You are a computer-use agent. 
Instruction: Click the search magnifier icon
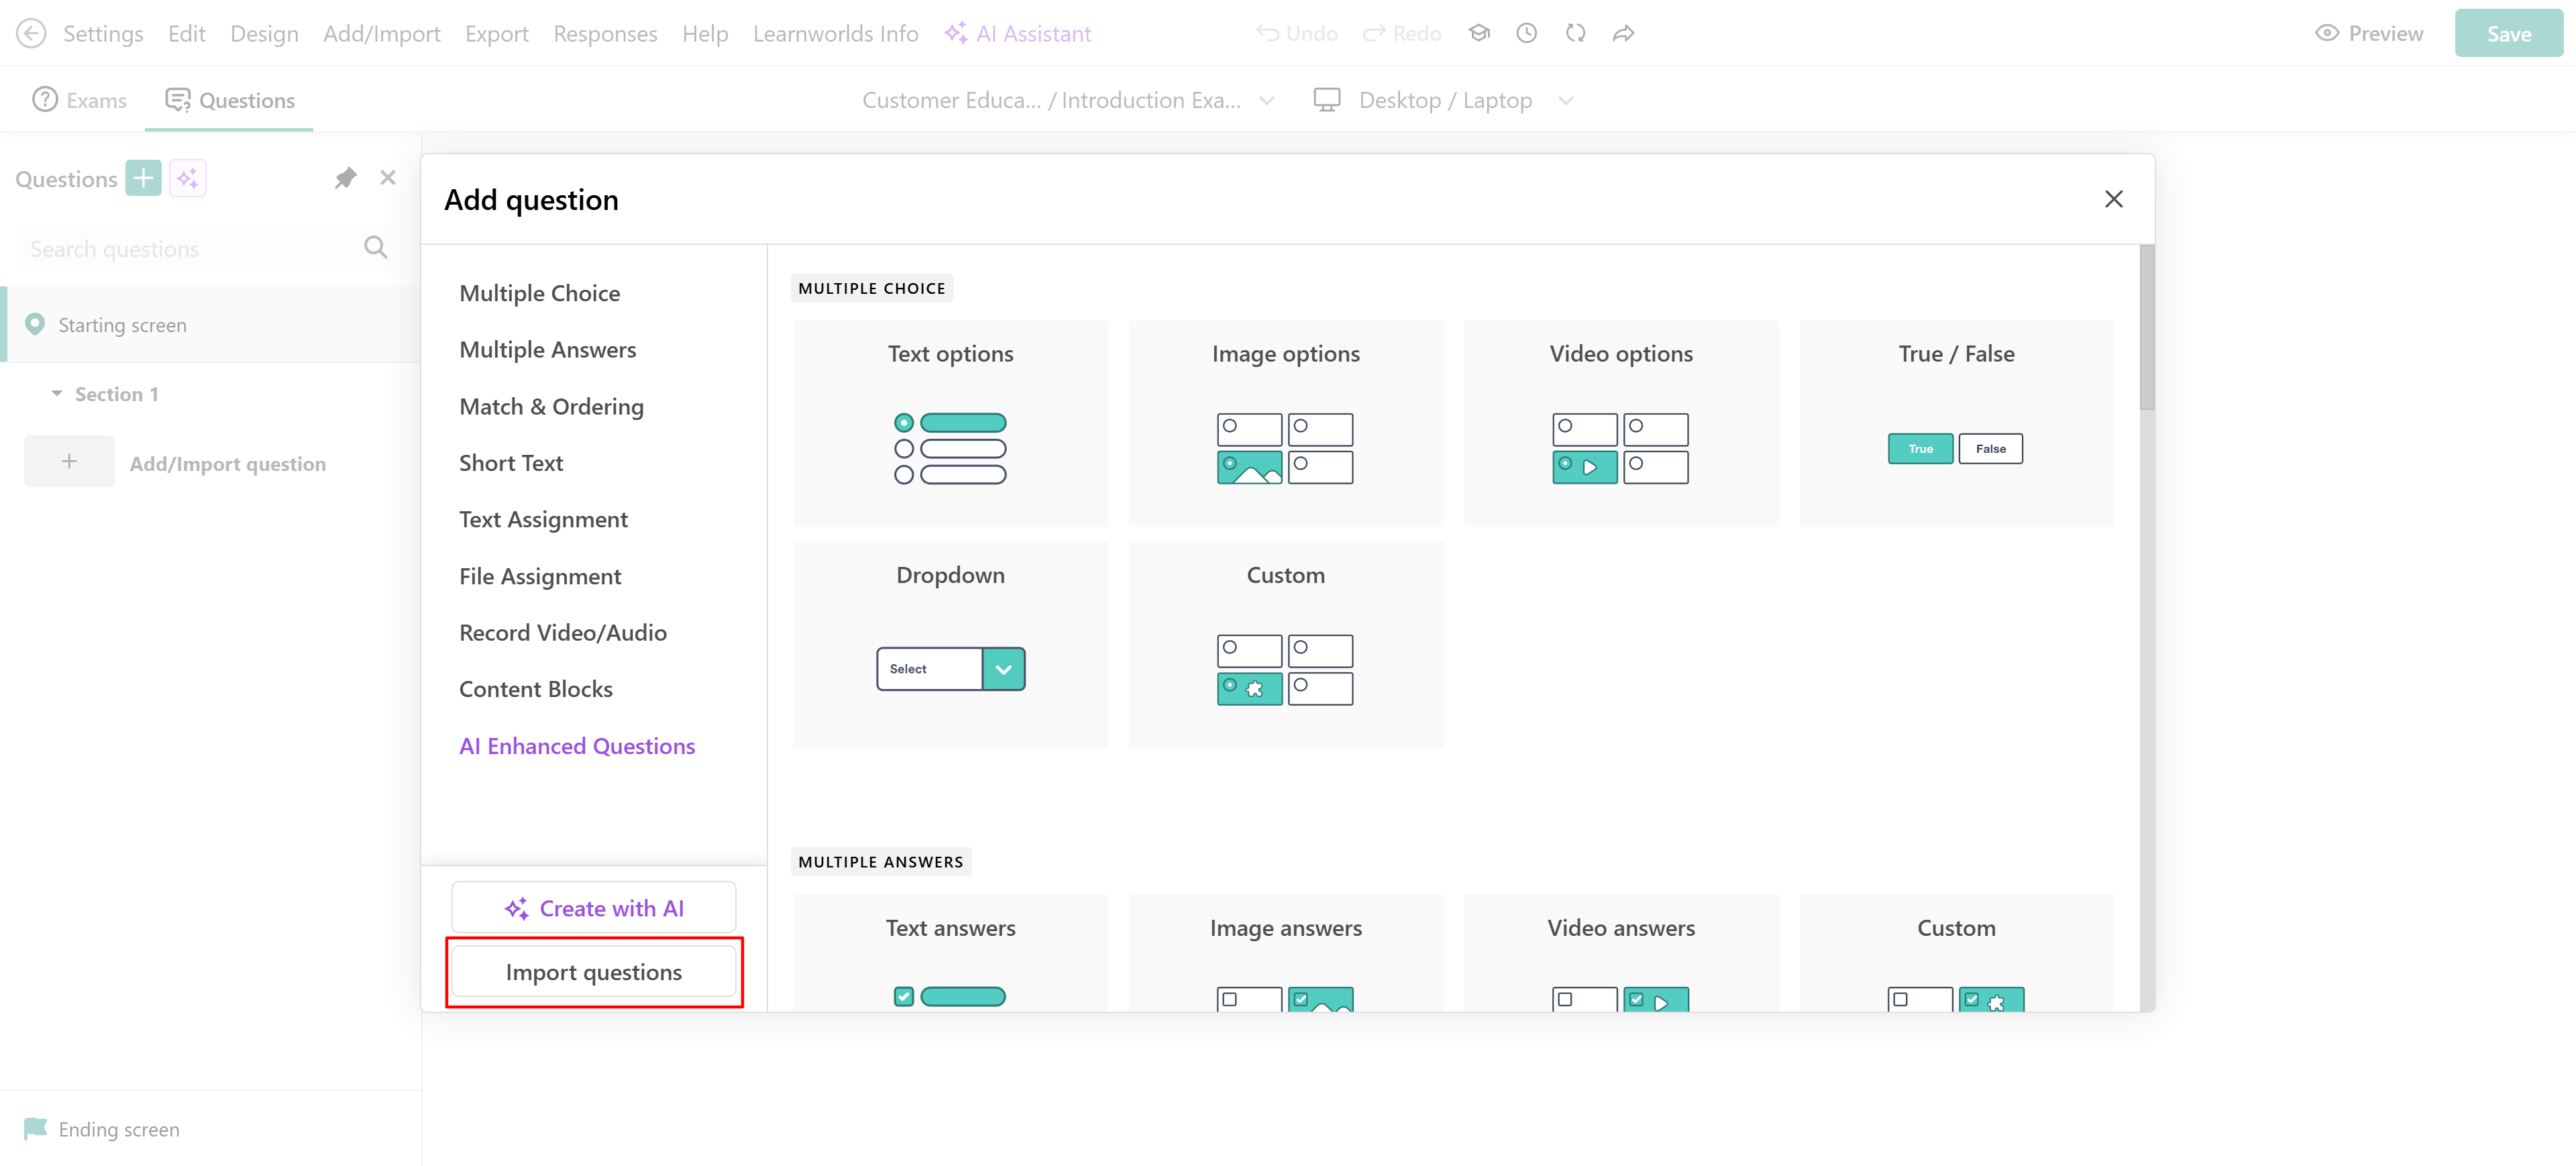click(x=375, y=248)
